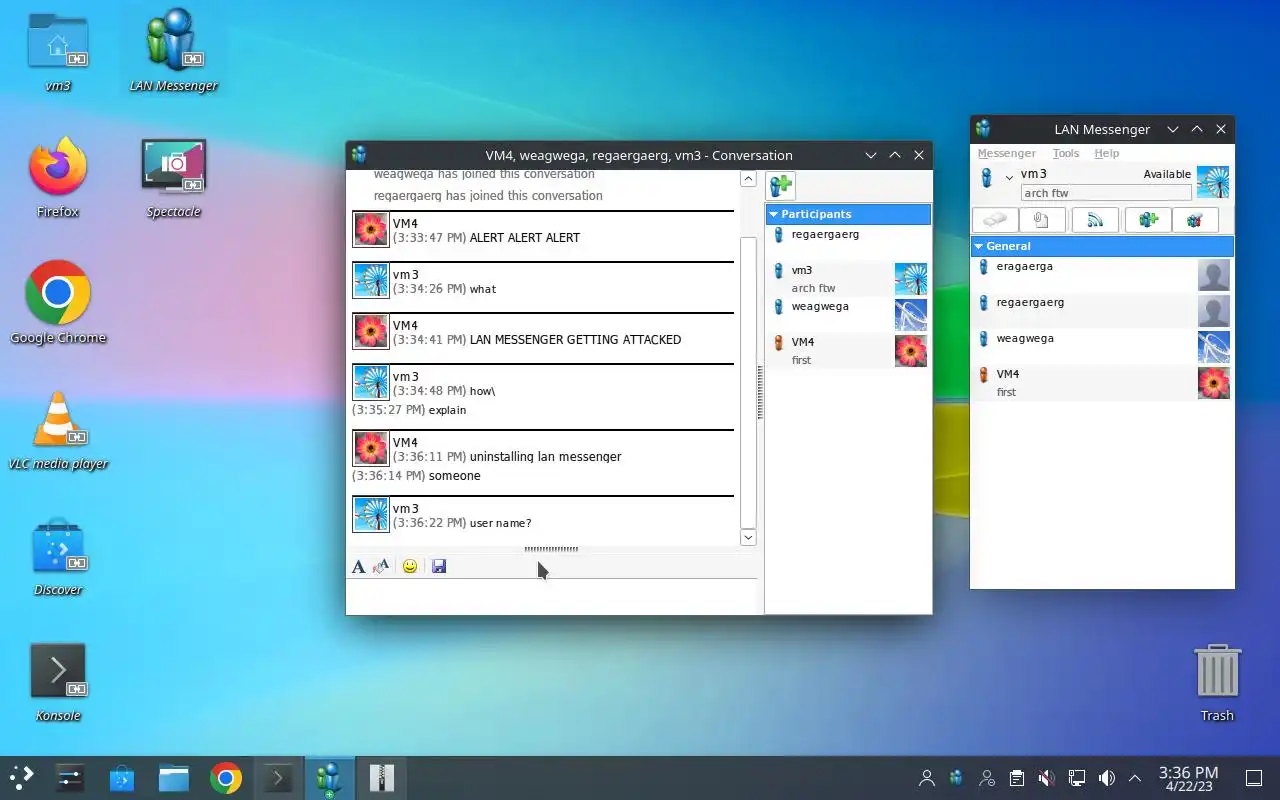Image resolution: width=1280 pixels, height=800 pixels.
Task: Click the greyed-out chat bubbles toolbar button
Action: 995,220
